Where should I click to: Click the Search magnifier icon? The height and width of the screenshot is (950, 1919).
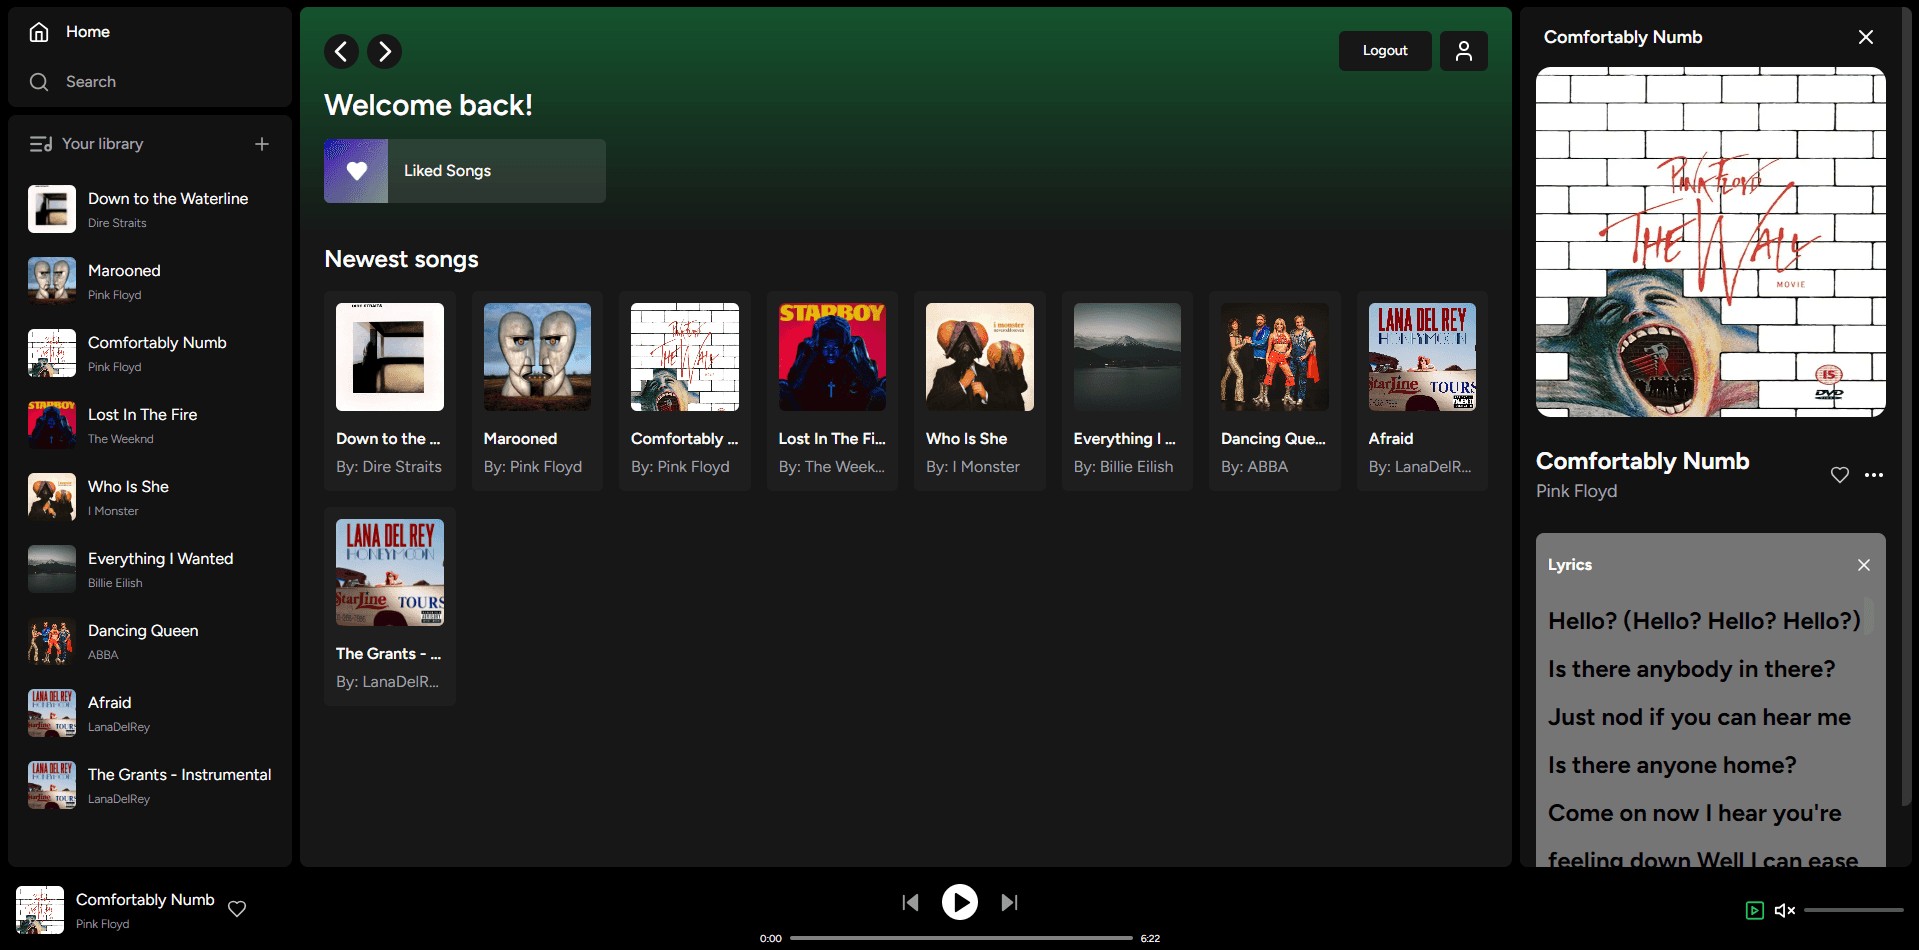39,82
